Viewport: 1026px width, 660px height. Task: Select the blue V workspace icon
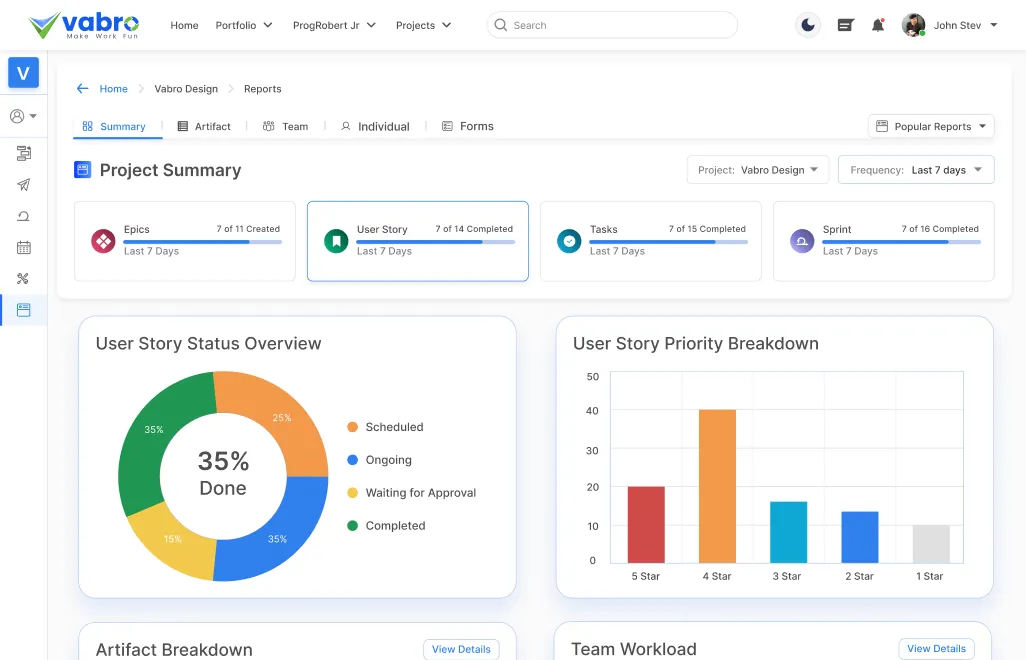click(23, 73)
